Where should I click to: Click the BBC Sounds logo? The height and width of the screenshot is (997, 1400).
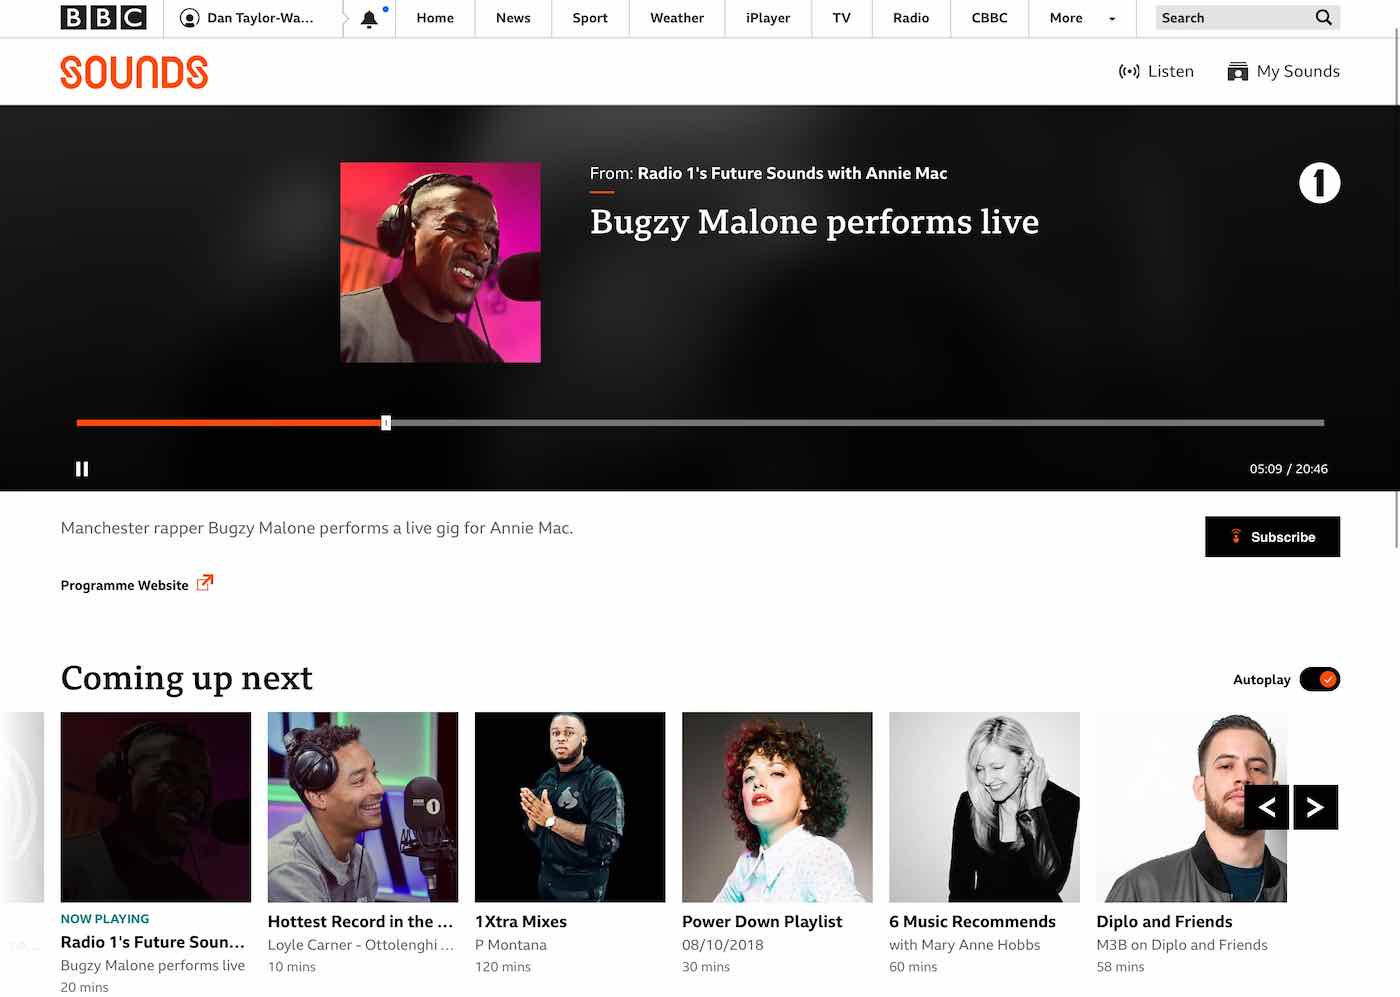tap(134, 72)
